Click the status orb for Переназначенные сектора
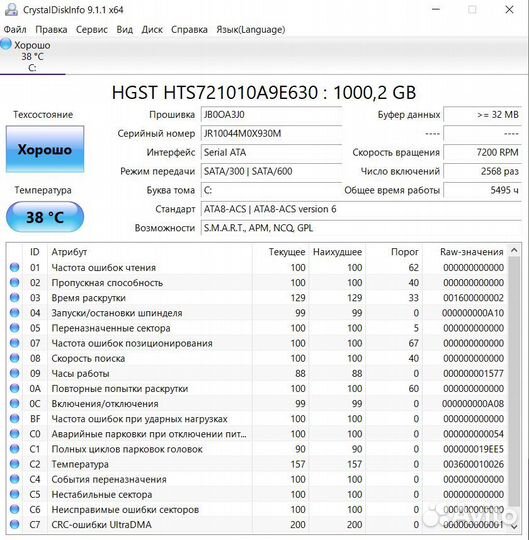 [14, 328]
